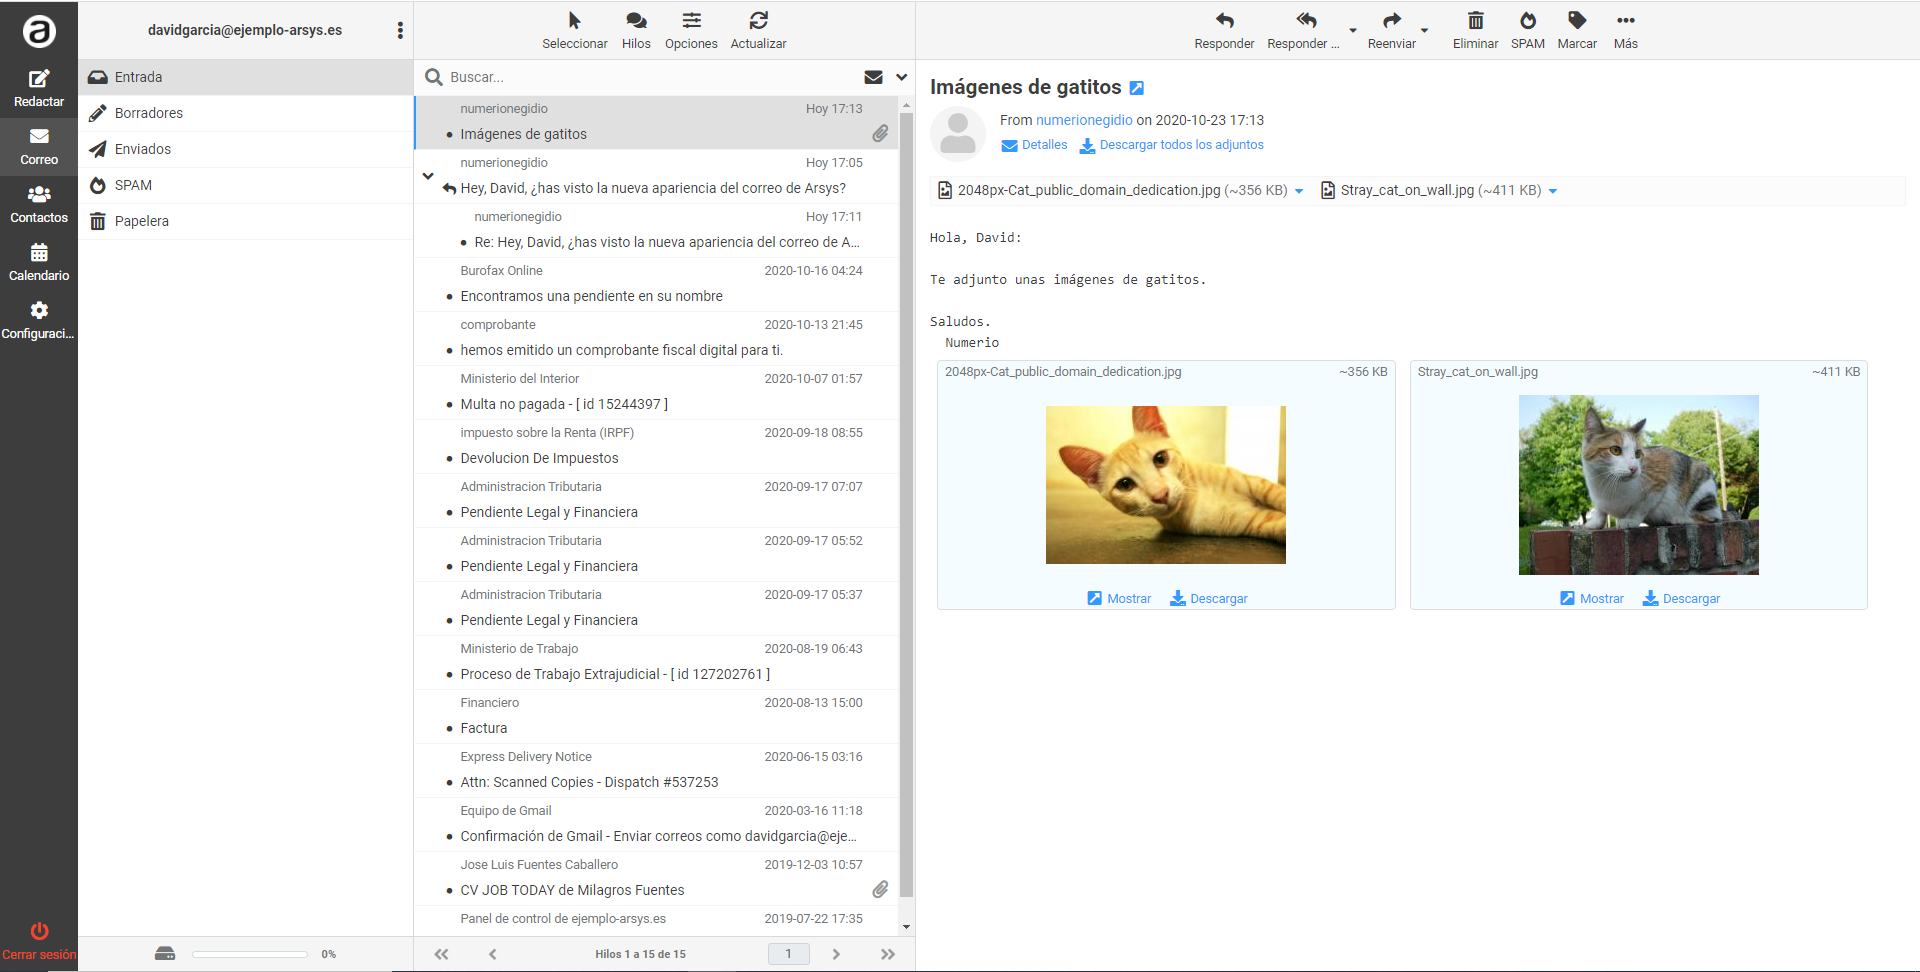The image size is (1920, 972).
Task: Open message in new window icon
Action: tap(1137, 88)
